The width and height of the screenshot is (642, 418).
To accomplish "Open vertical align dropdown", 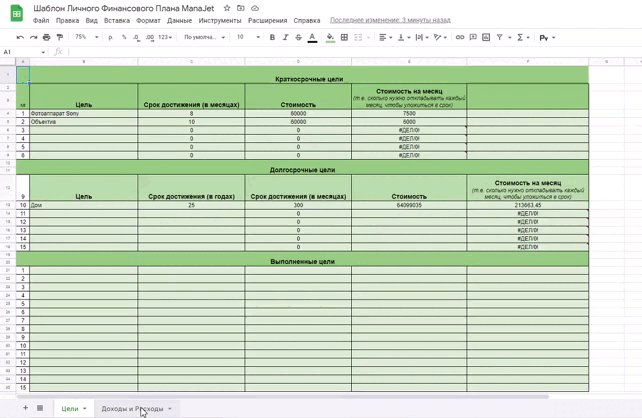I will point(404,37).
